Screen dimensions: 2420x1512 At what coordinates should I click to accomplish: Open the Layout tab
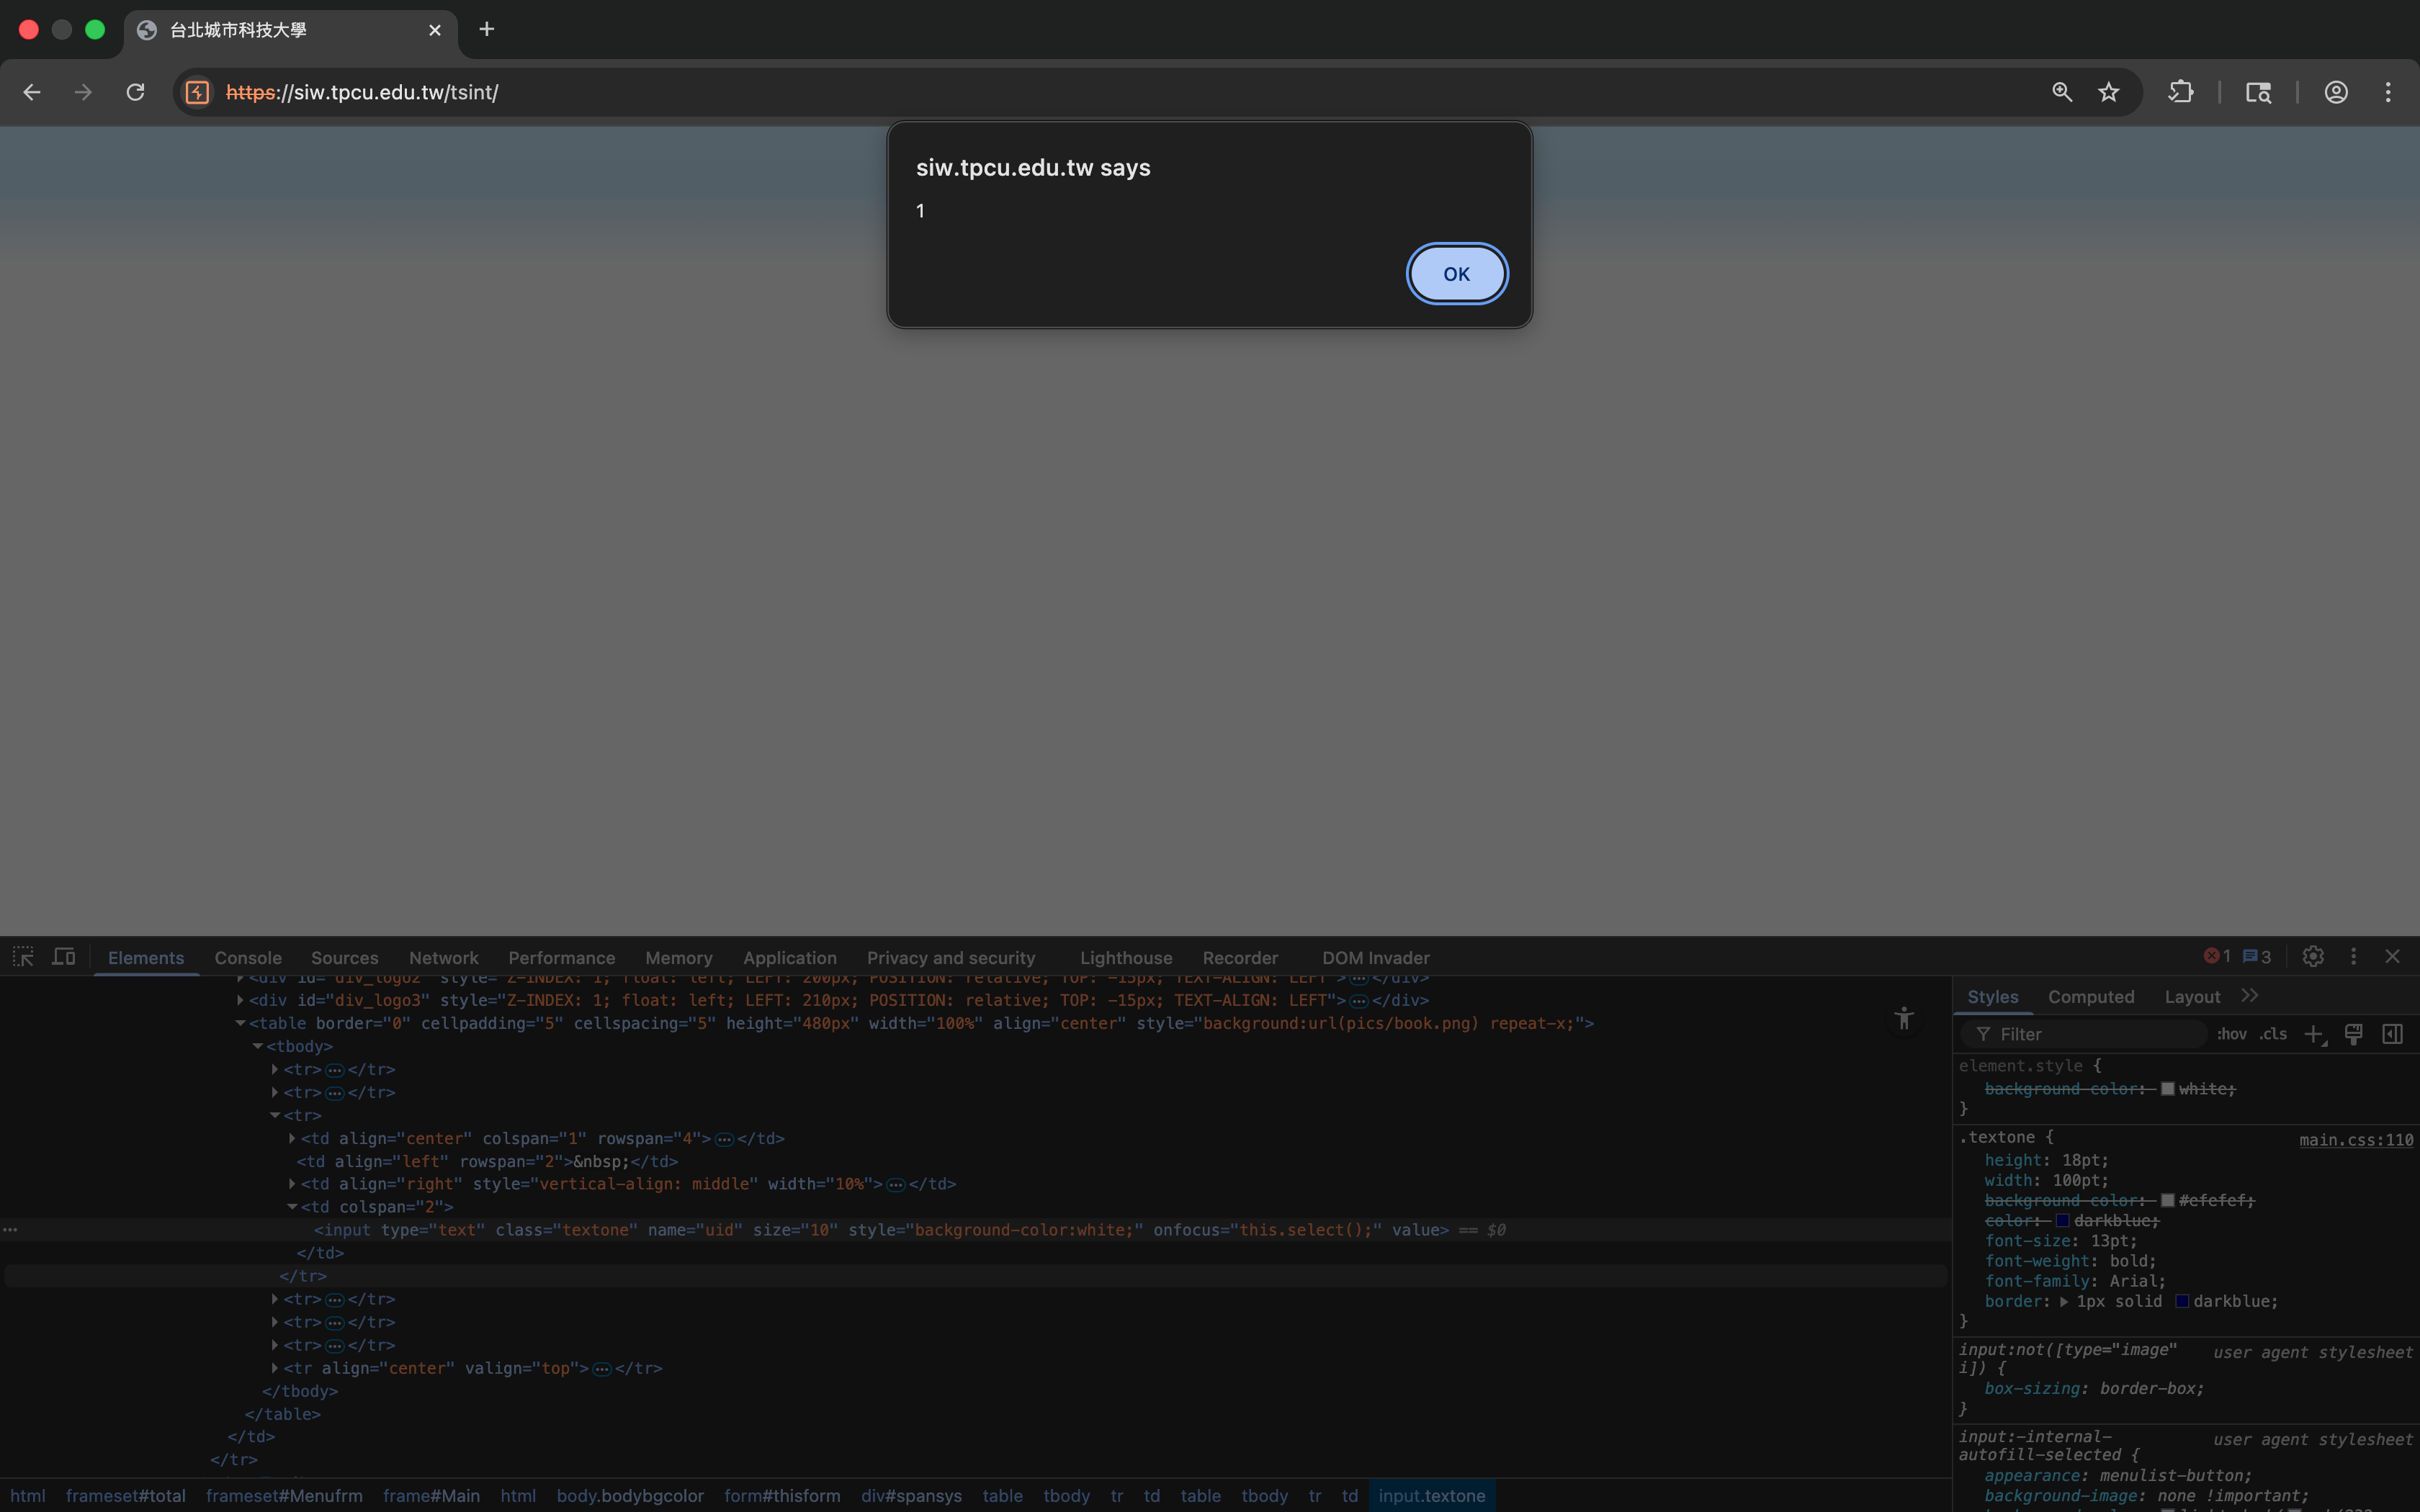pos(2192,997)
